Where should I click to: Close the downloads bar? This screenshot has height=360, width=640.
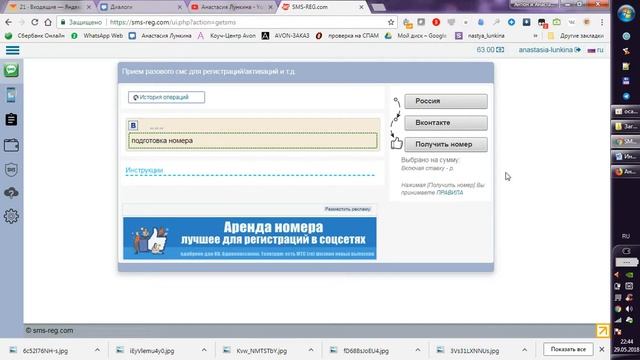602,349
